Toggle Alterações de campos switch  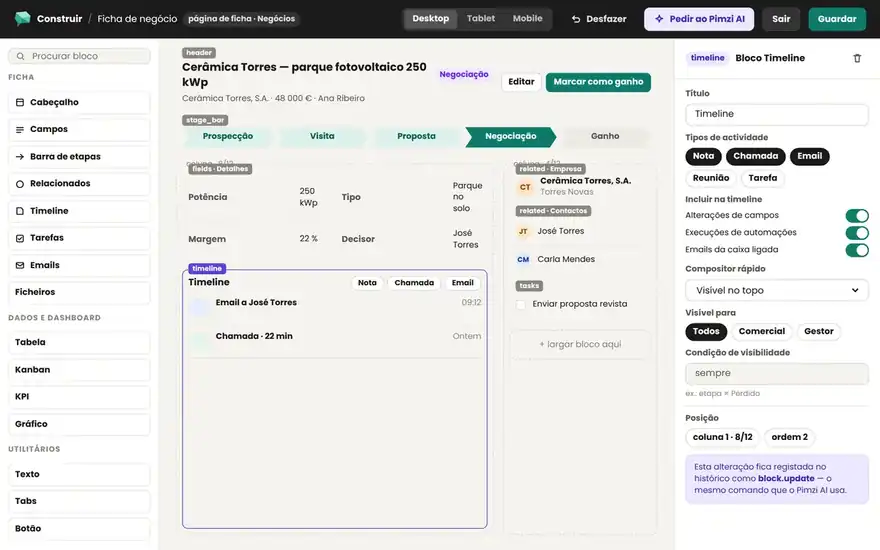coord(857,216)
